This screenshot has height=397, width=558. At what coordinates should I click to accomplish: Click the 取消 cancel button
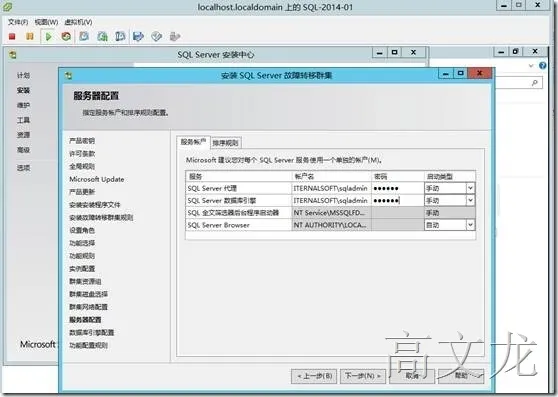(x=412, y=376)
